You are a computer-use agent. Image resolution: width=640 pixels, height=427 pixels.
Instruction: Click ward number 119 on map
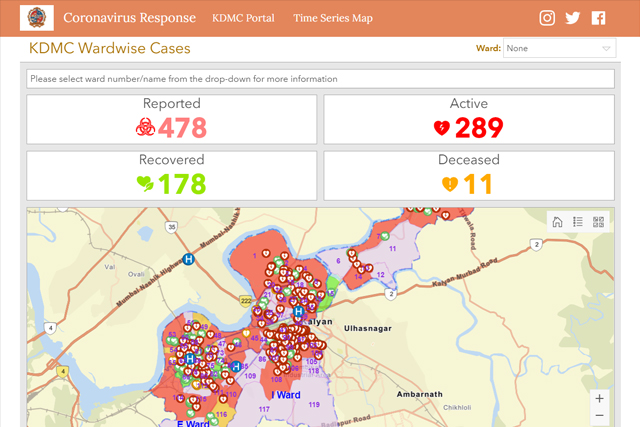314,405
